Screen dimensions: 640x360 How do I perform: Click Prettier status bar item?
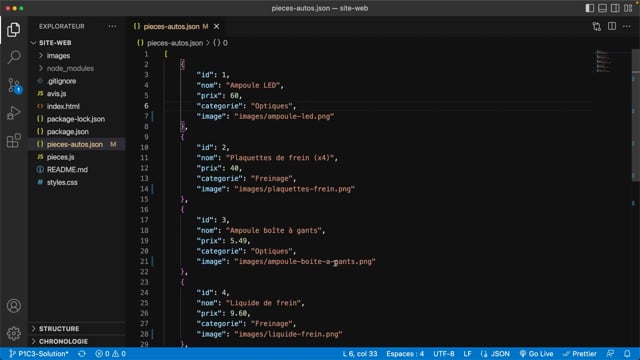[580, 354]
